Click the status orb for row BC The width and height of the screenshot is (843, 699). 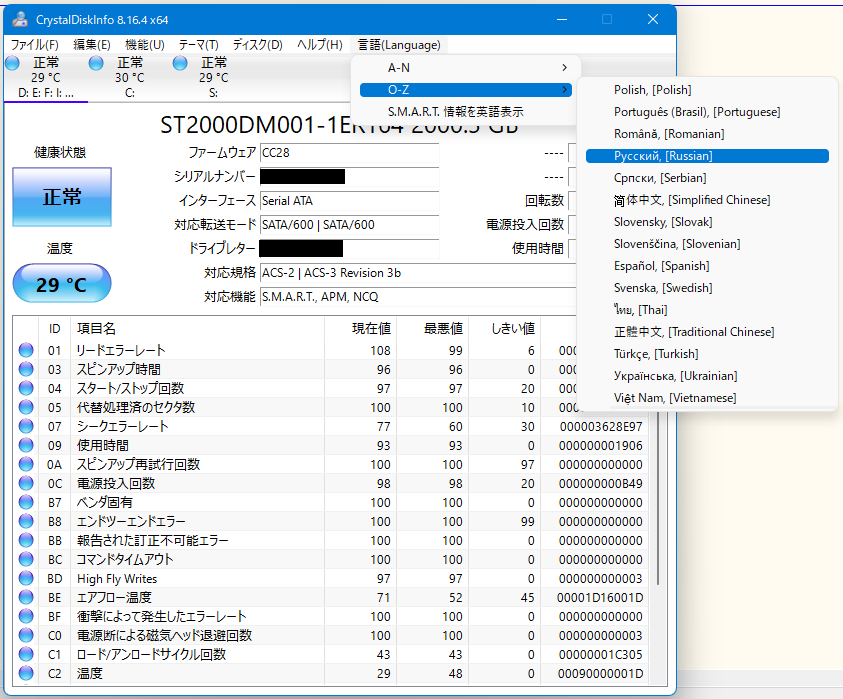[26, 559]
